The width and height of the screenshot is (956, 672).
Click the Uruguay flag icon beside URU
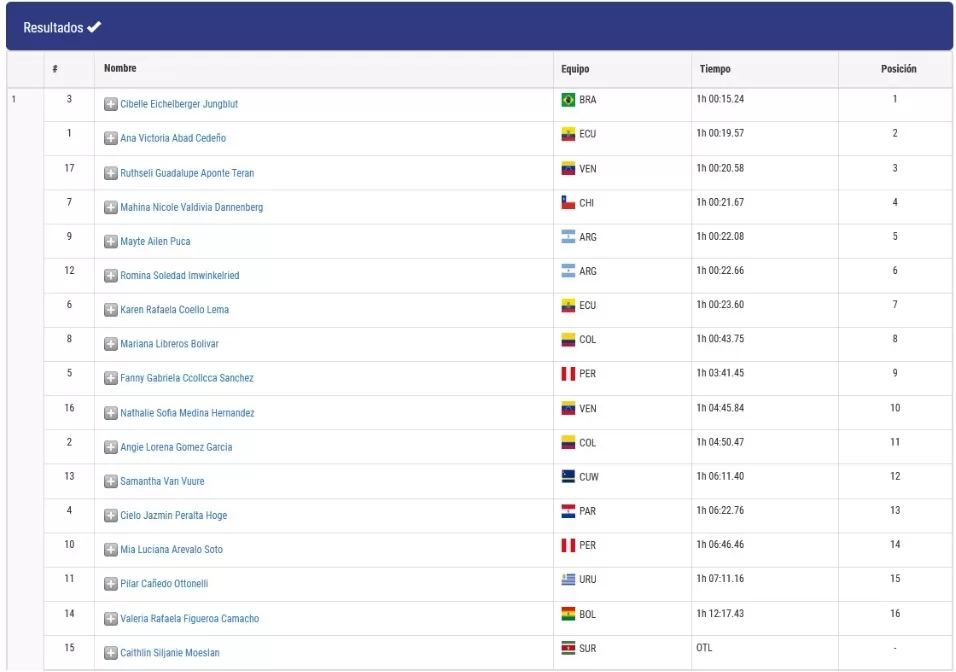coord(568,579)
